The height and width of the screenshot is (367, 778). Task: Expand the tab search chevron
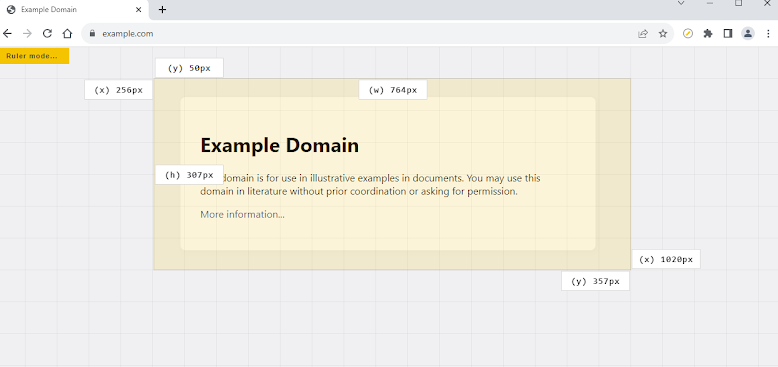coord(681,3)
